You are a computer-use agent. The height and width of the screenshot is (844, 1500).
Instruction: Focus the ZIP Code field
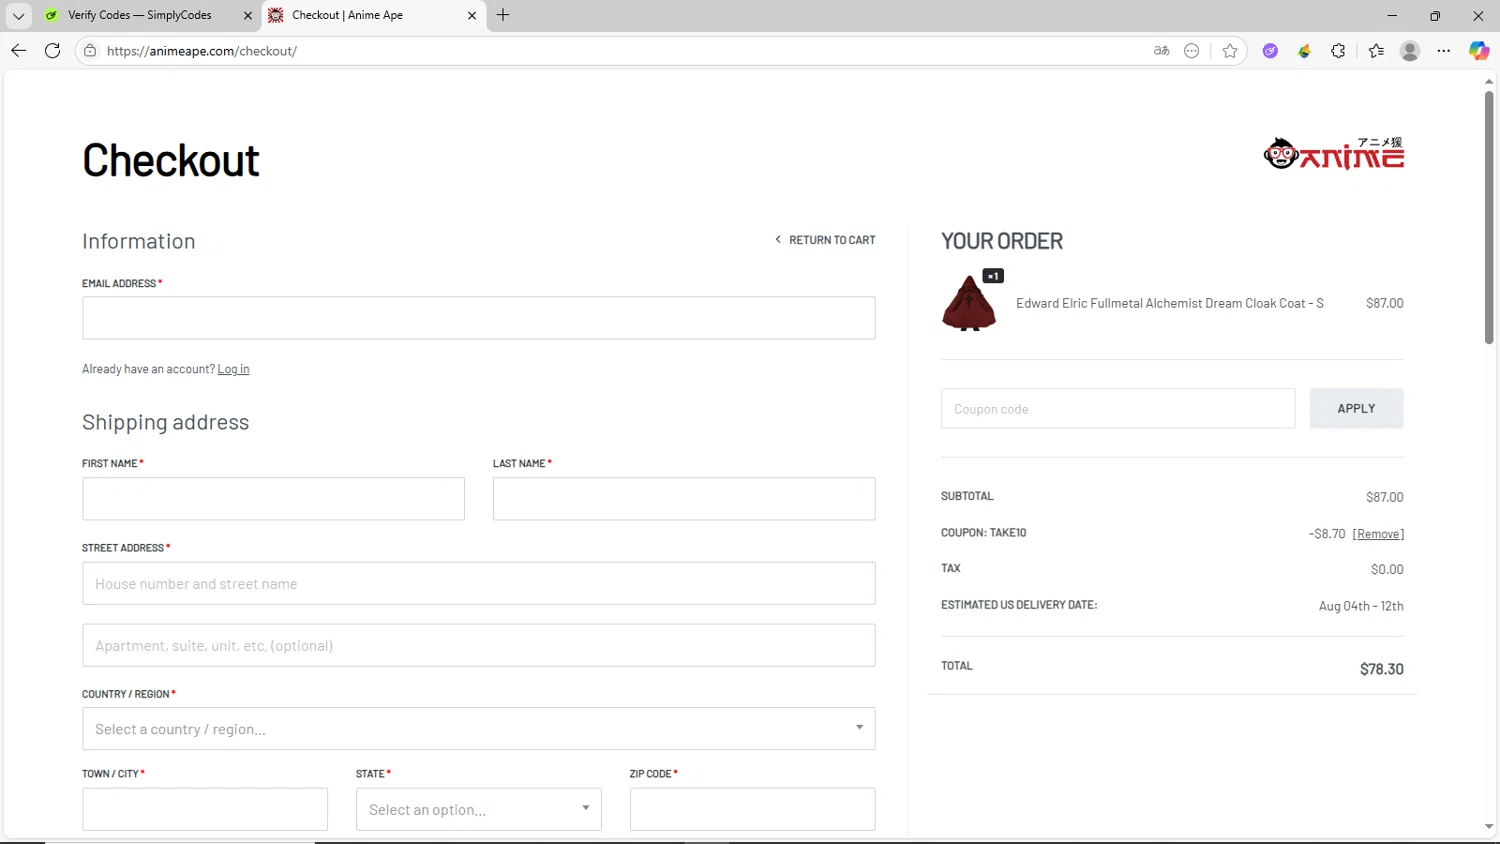pyautogui.click(x=753, y=809)
